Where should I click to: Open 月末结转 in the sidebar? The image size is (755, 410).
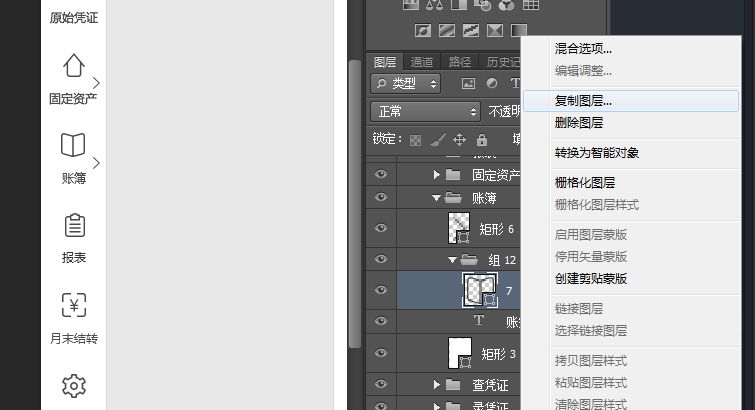pyautogui.click(x=73, y=319)
